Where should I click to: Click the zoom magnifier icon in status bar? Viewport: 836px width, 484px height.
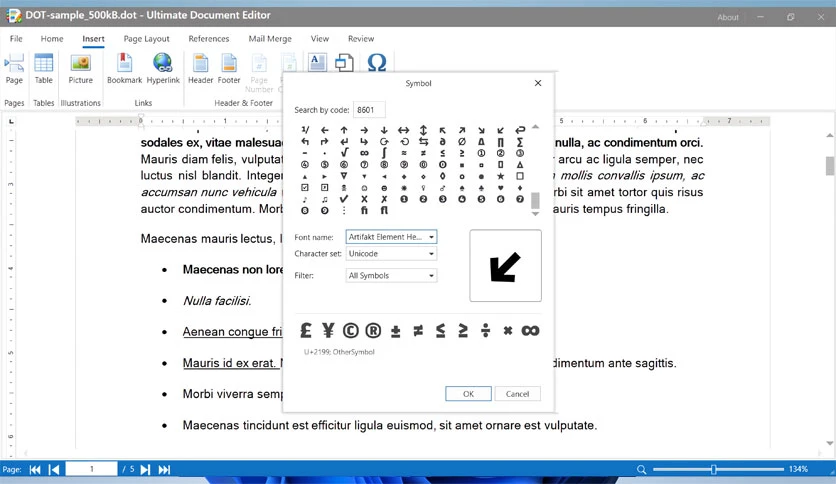(641, 470)
